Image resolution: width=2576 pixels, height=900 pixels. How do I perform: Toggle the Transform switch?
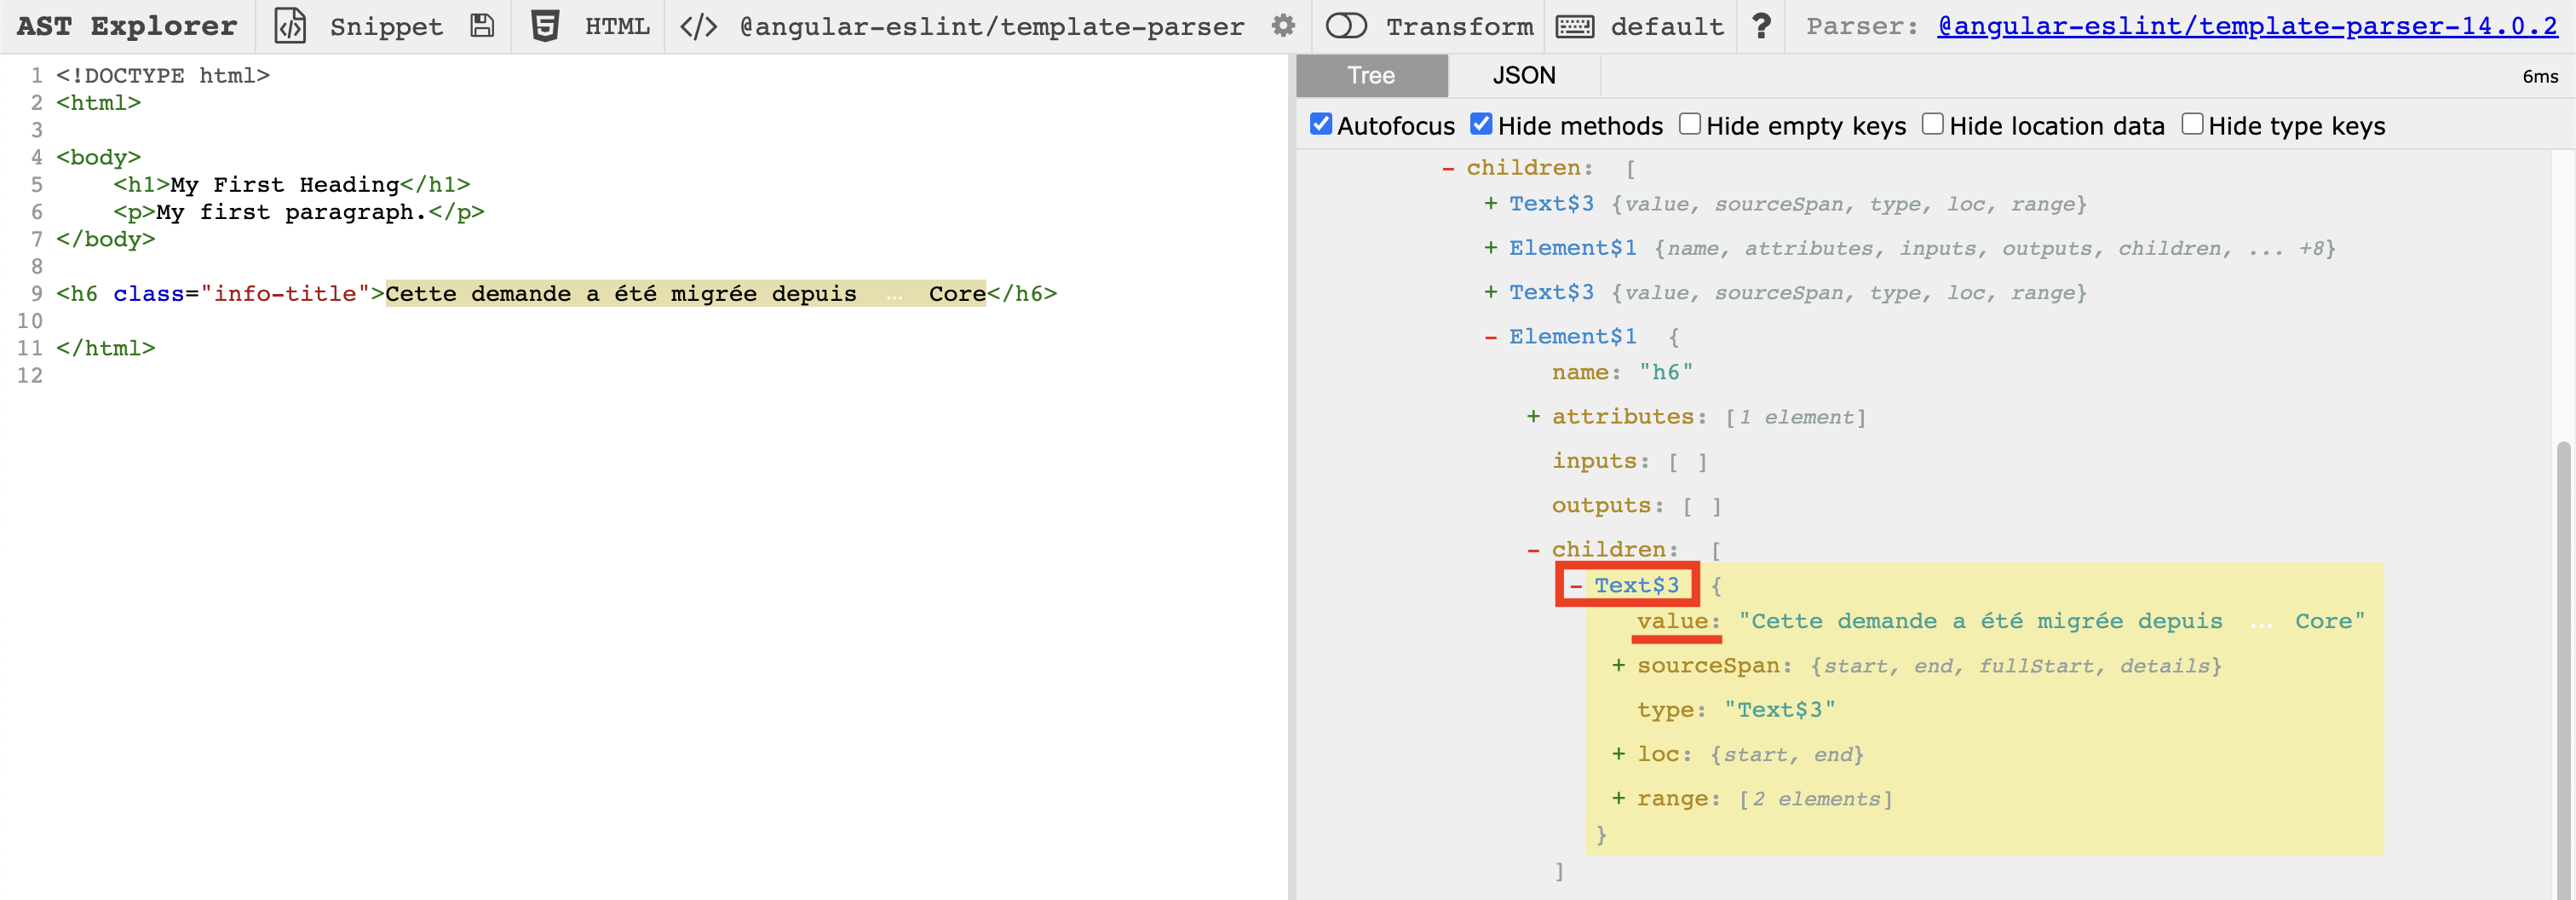[x=1346, y=26]
